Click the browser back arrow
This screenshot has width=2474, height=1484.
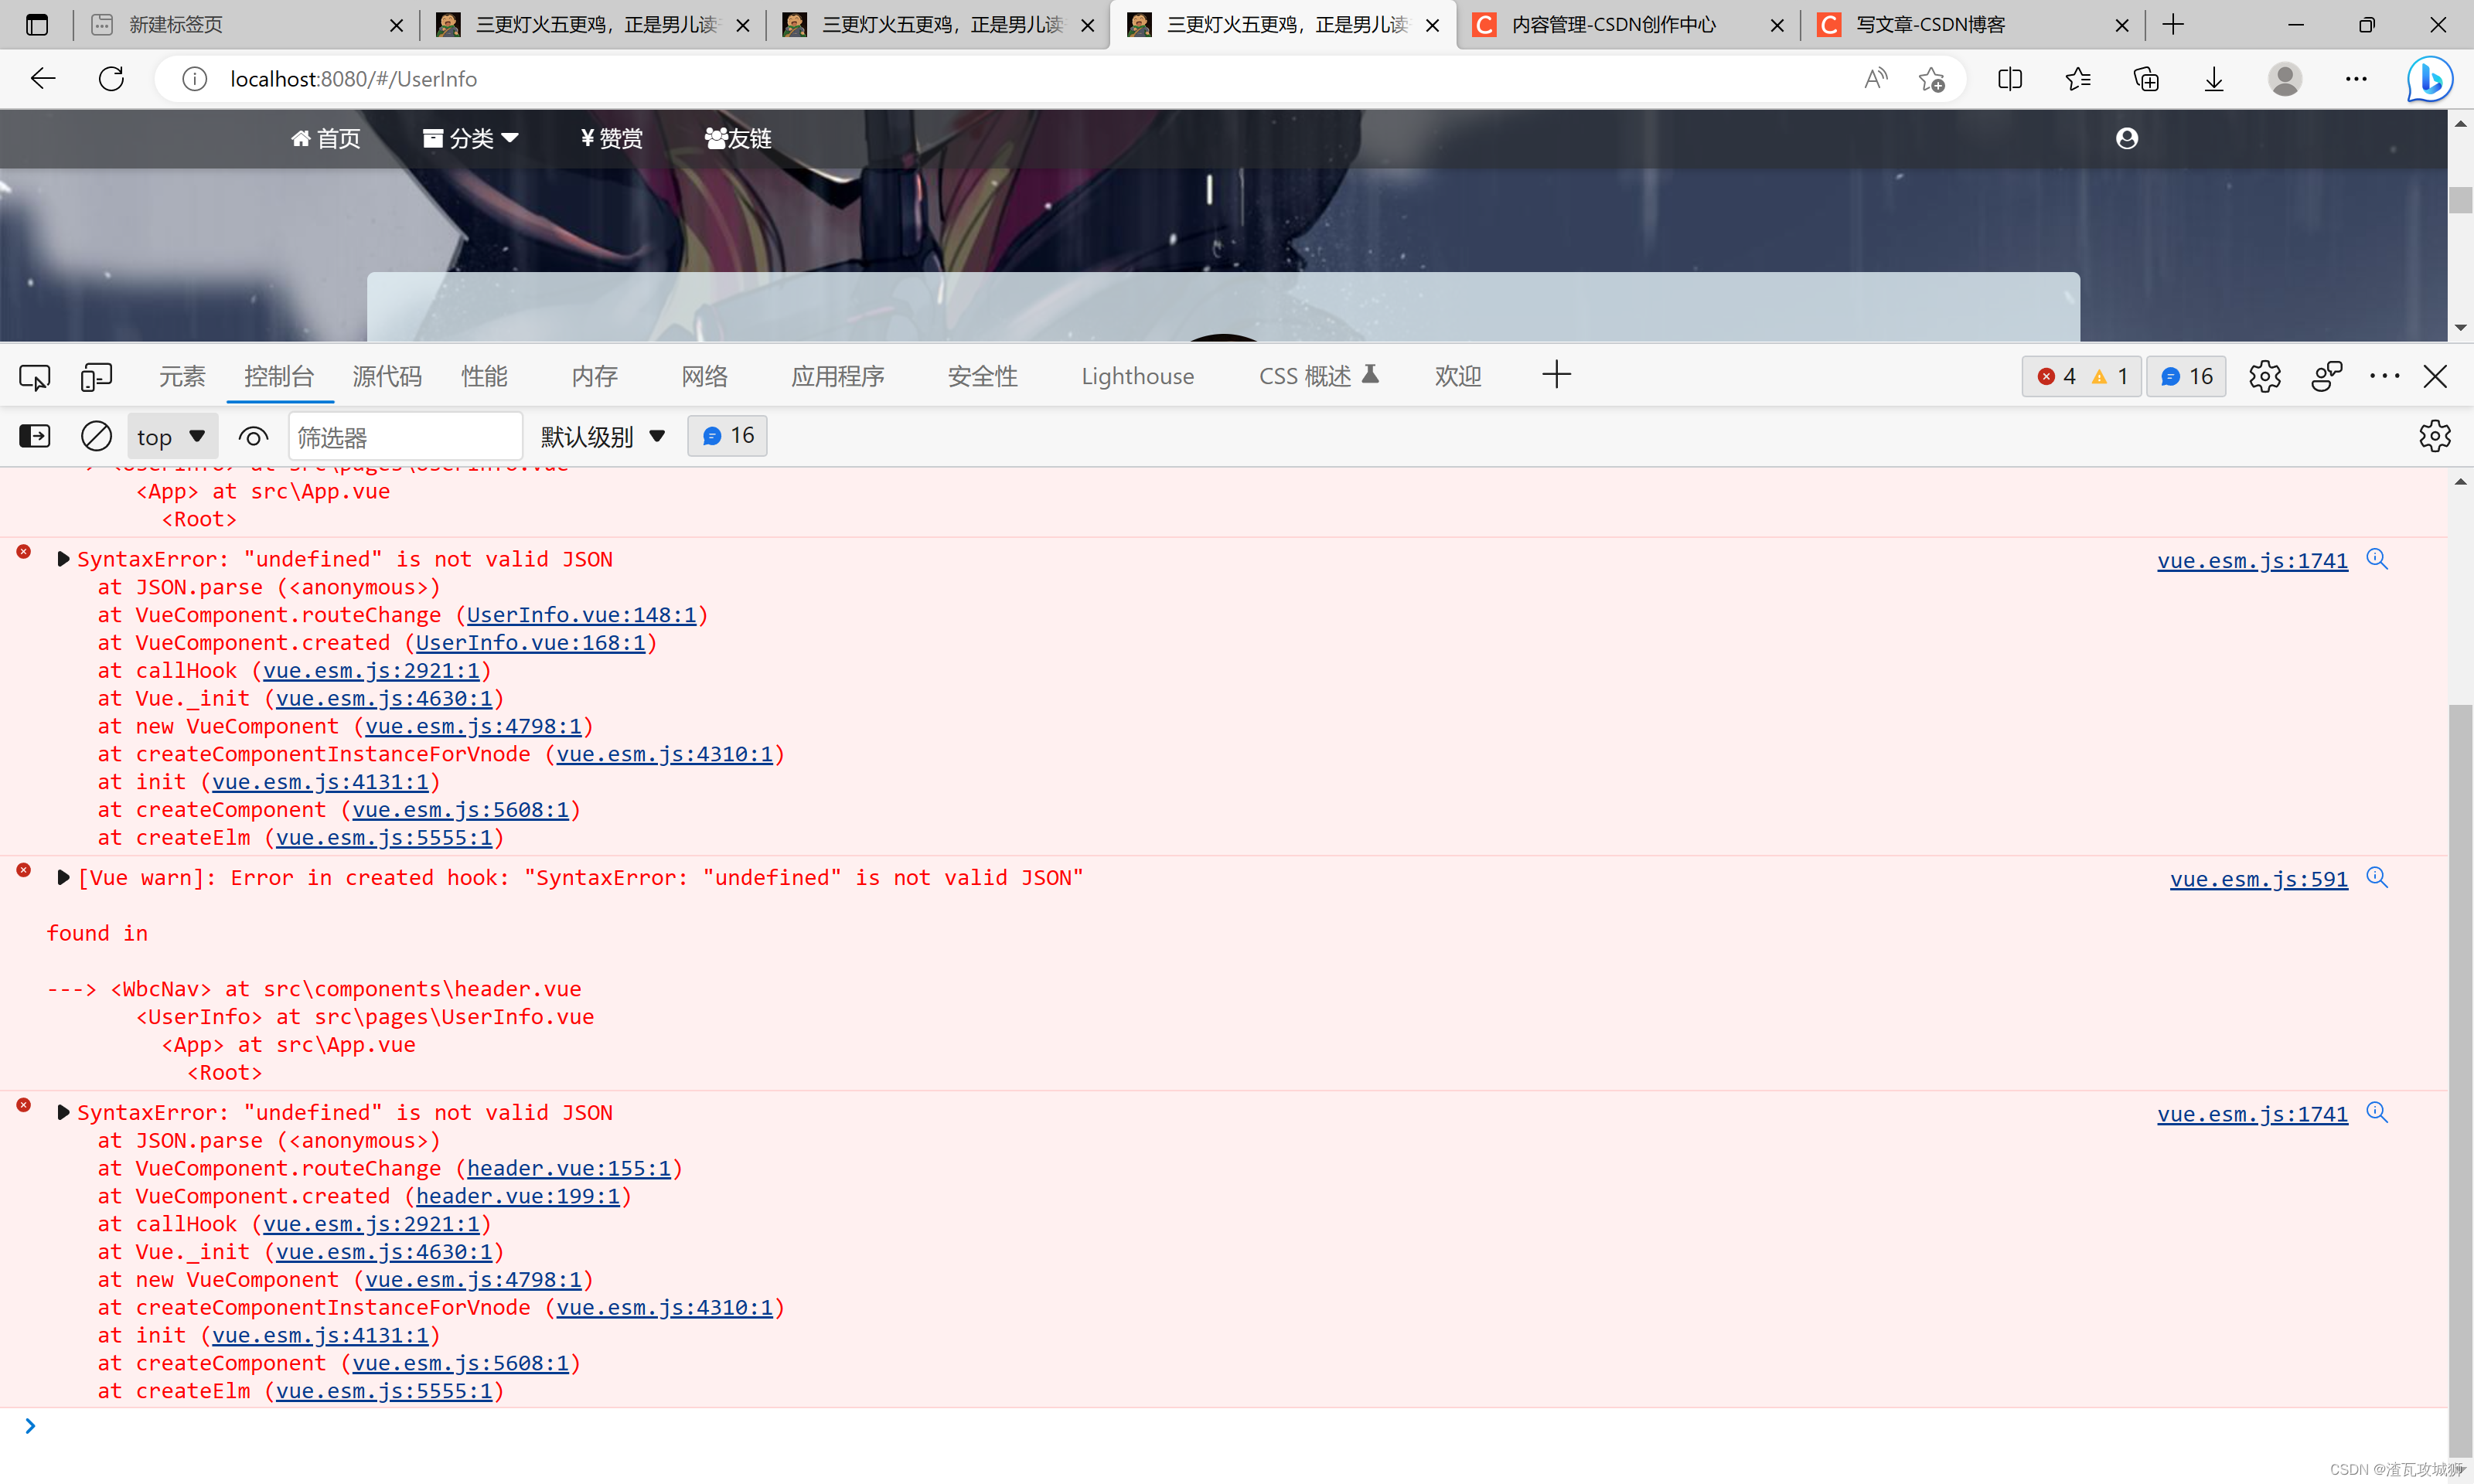tap(42, 78)
